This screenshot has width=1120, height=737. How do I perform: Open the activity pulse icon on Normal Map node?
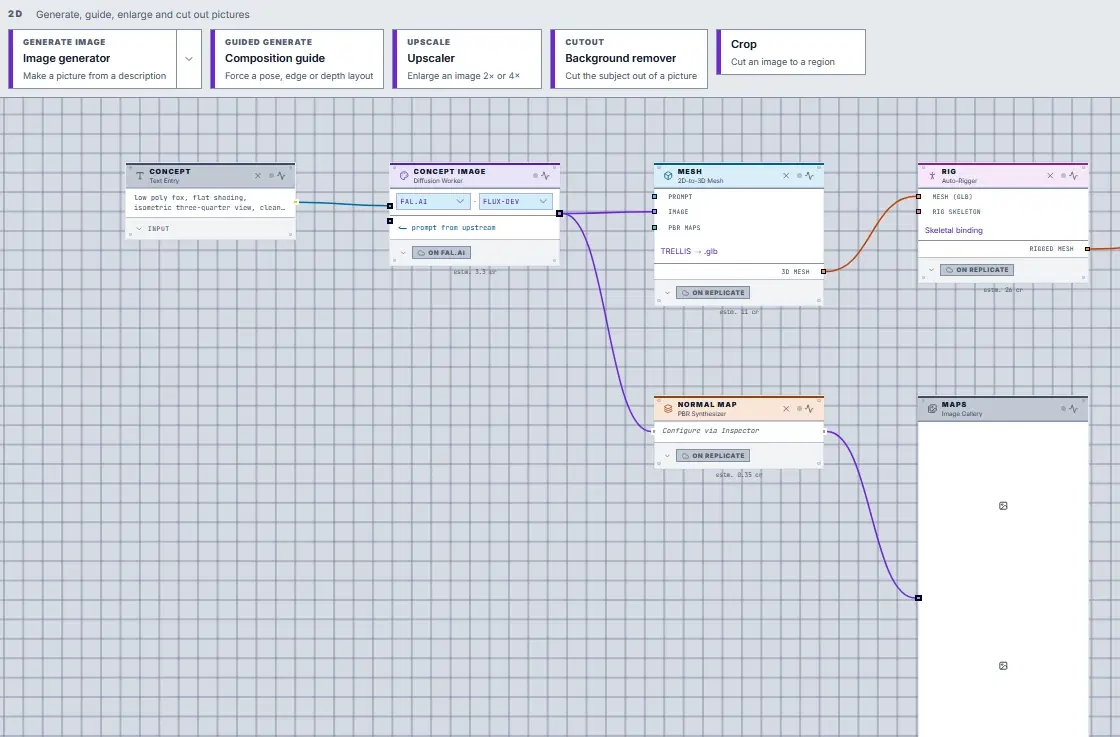click(809, 408)
